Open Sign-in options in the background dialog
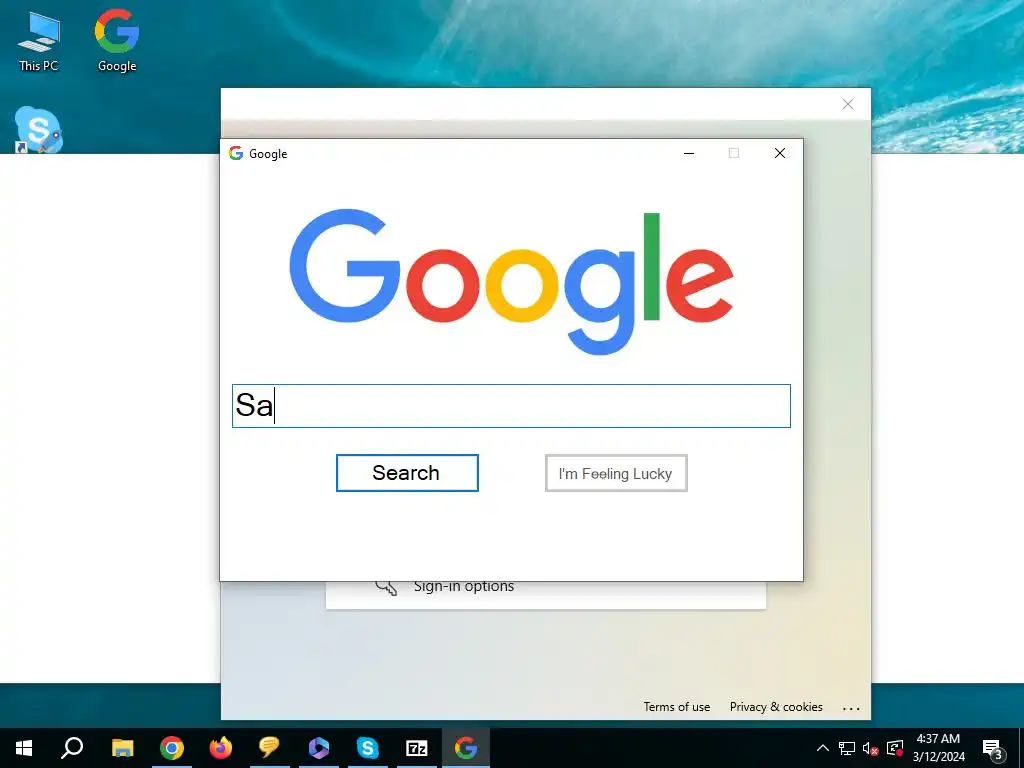 464,586
